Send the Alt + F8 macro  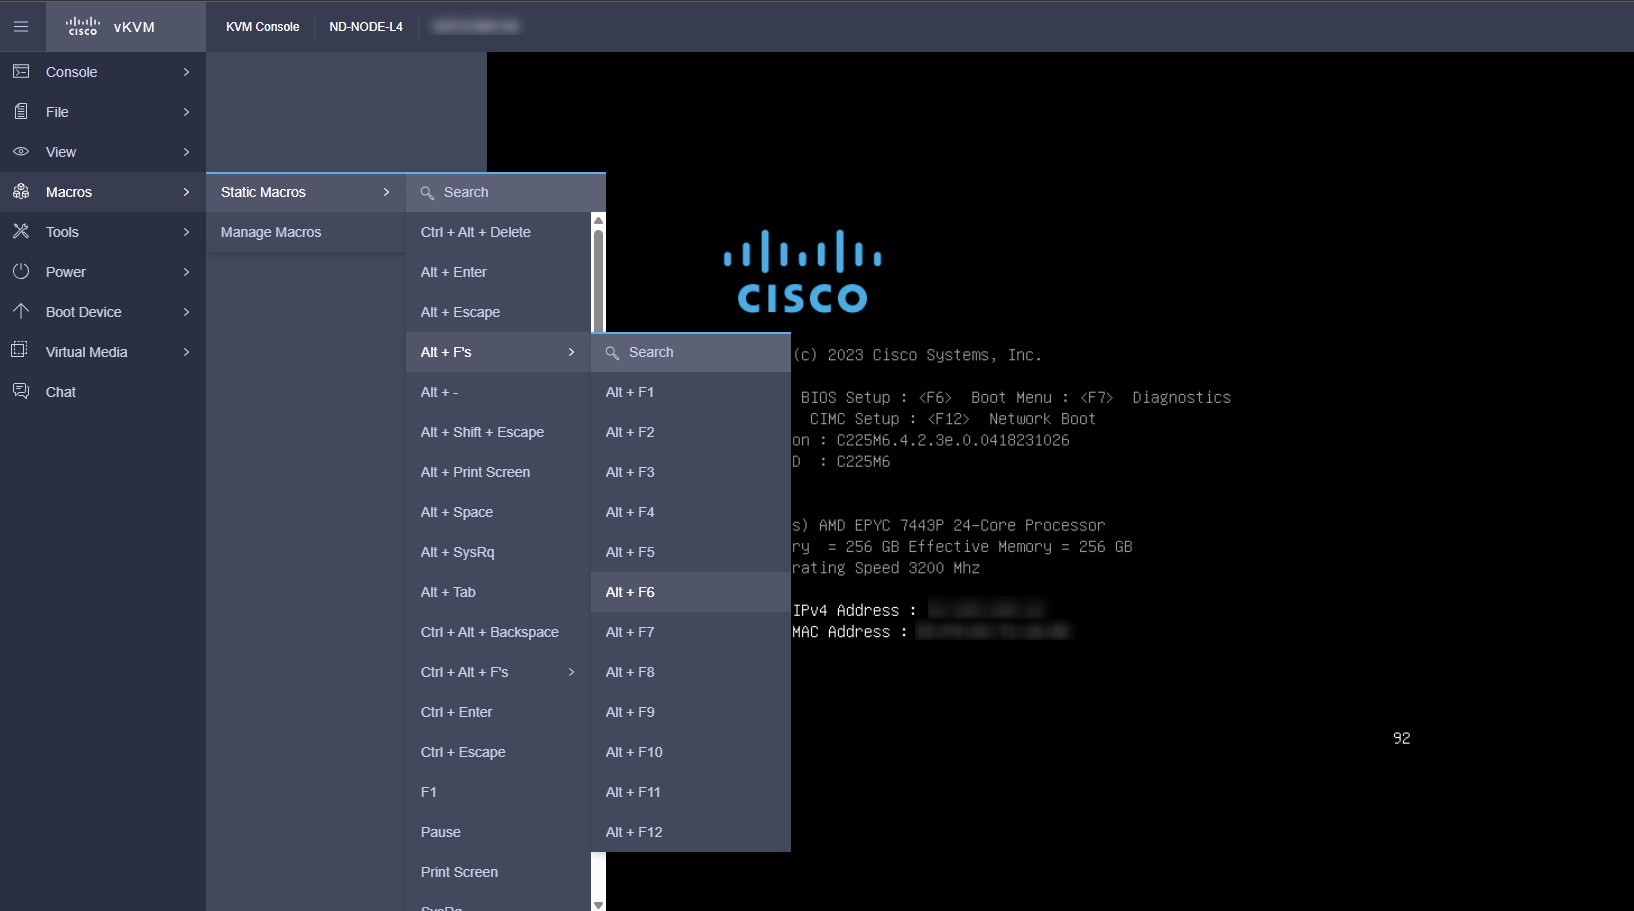click(x=691, y=672)
